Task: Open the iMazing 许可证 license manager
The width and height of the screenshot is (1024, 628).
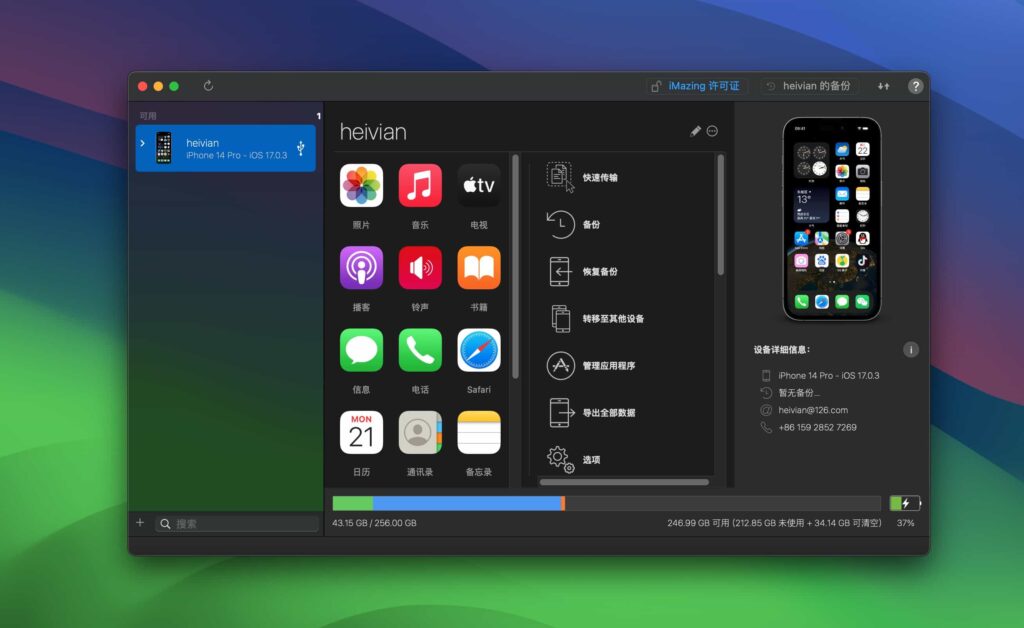Action: [x=696, y=85]
